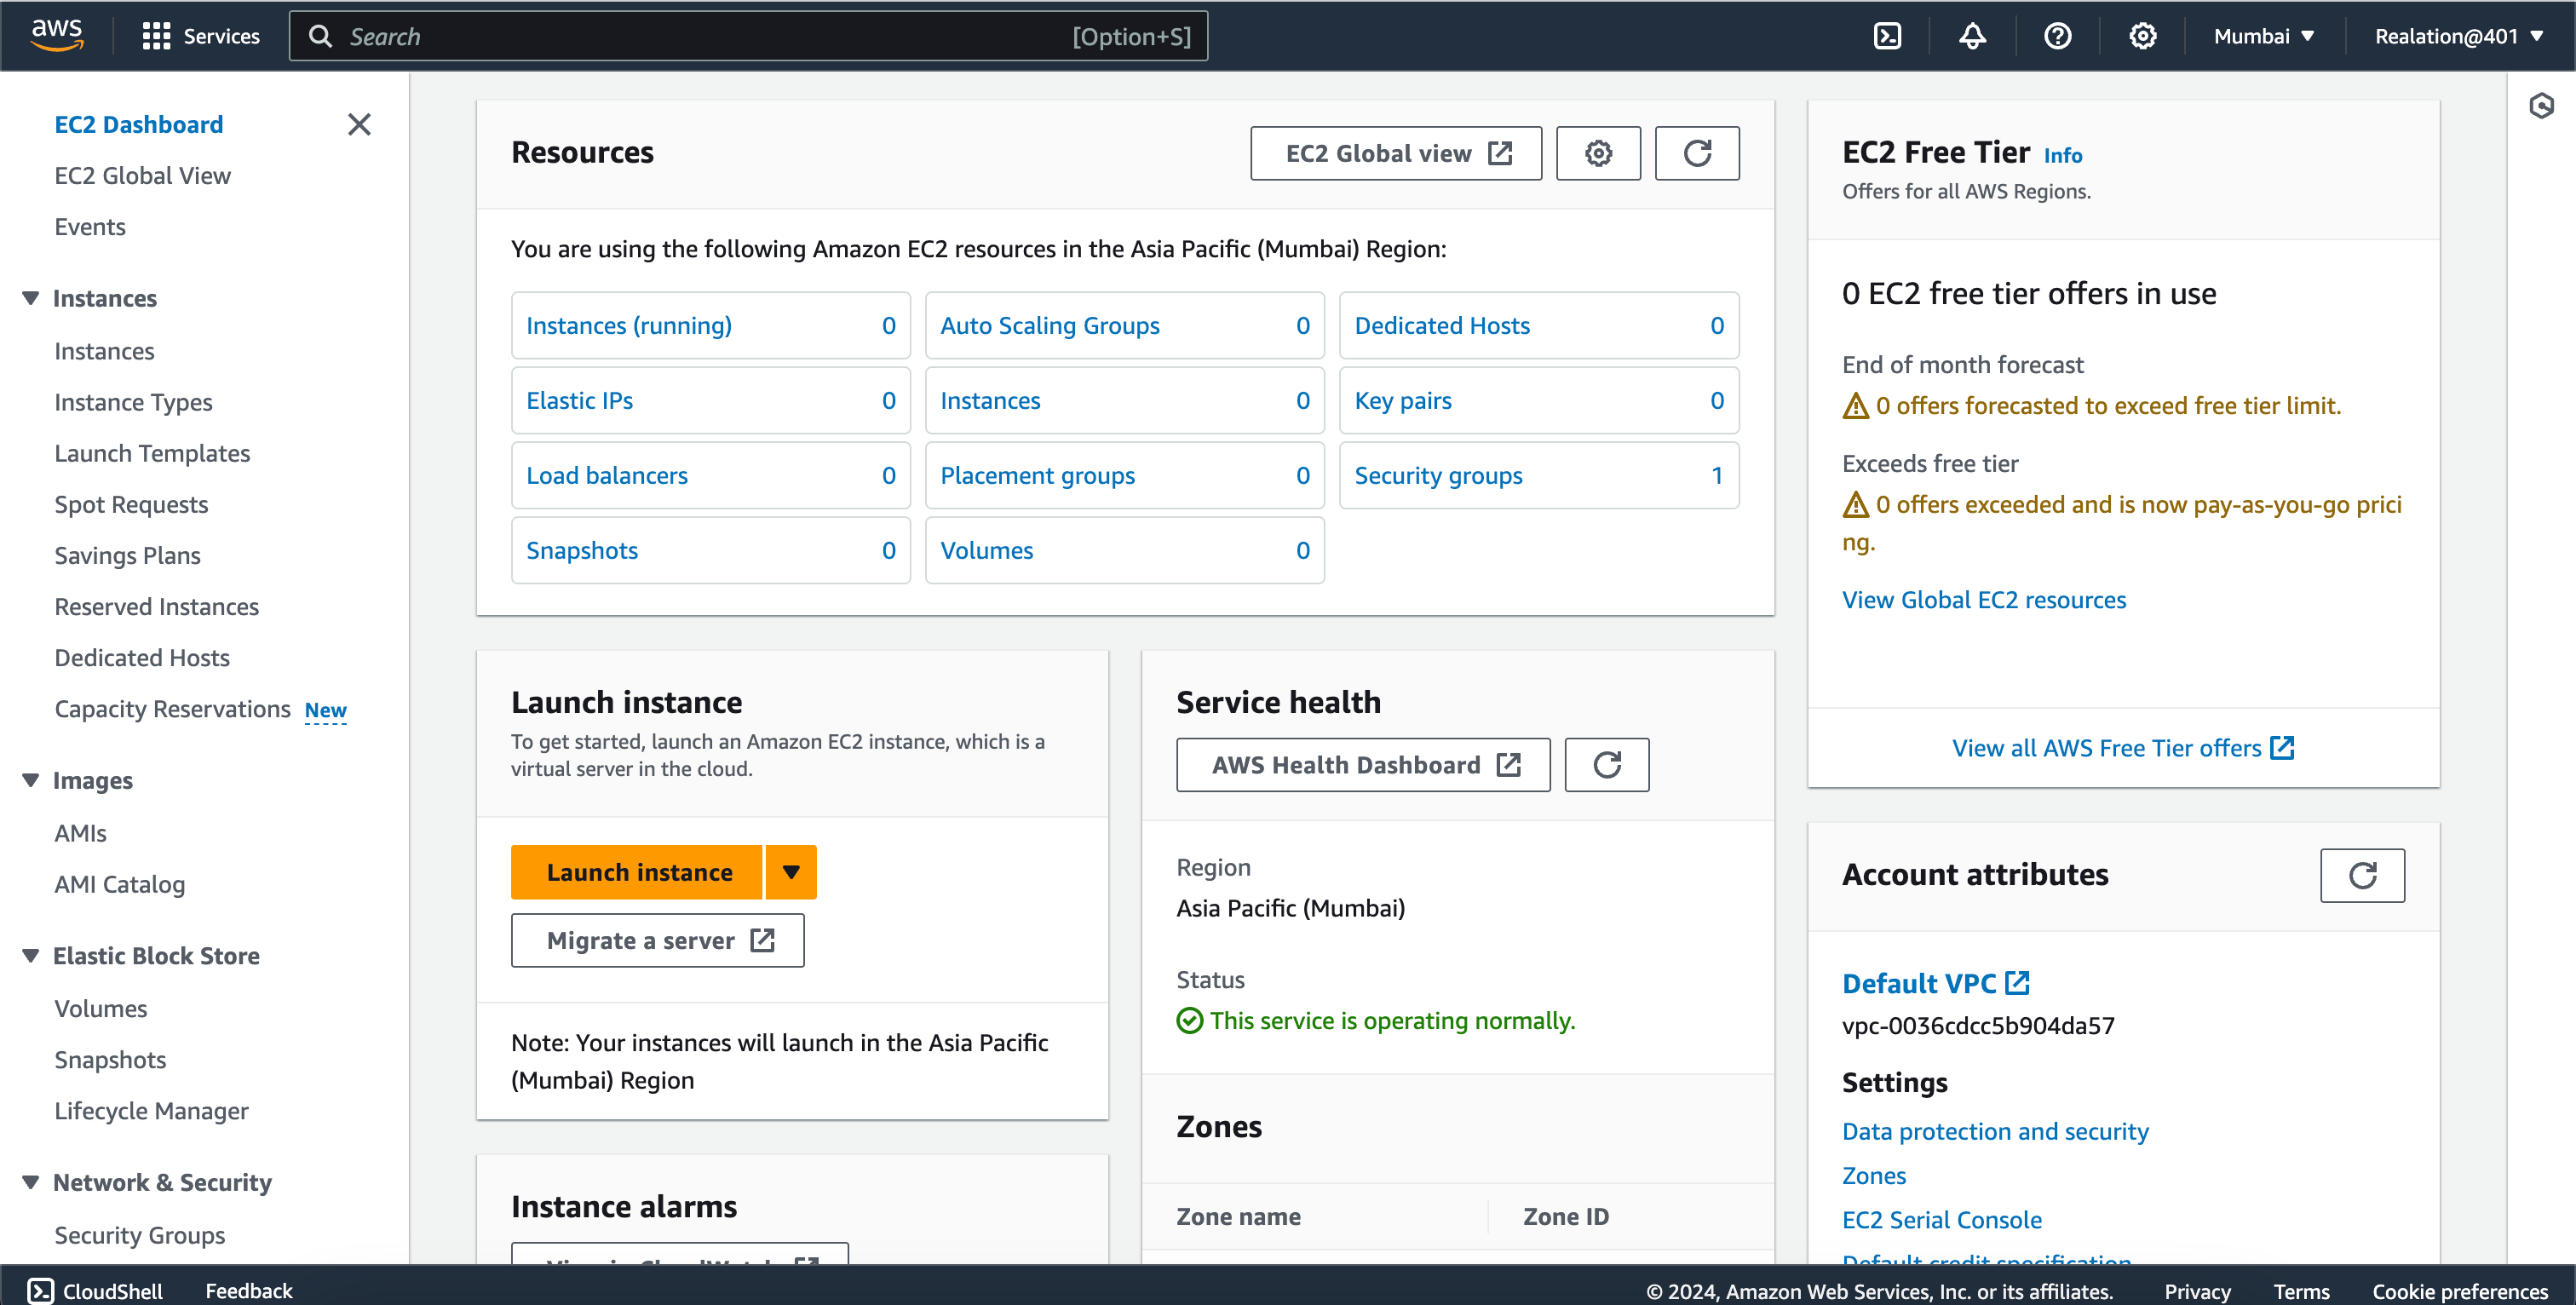The width and height of the screenshot is (2576, 1305).
Task: Open the Mumbai region selector
Action: pos(2265,36)
